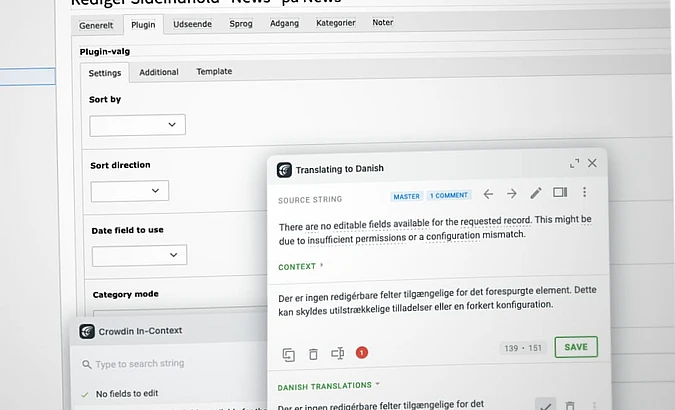Save the Danish translation
Screen dimensions: 675x410
click(x=576, y=347)
